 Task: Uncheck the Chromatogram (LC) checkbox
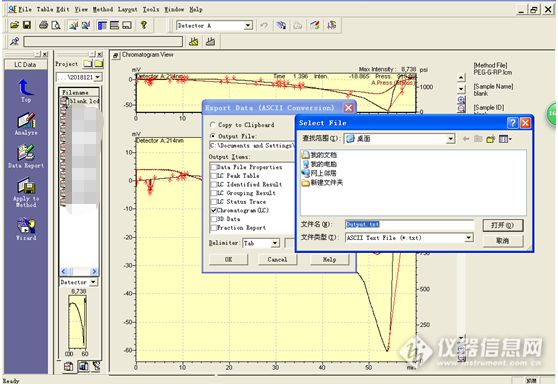214,210
